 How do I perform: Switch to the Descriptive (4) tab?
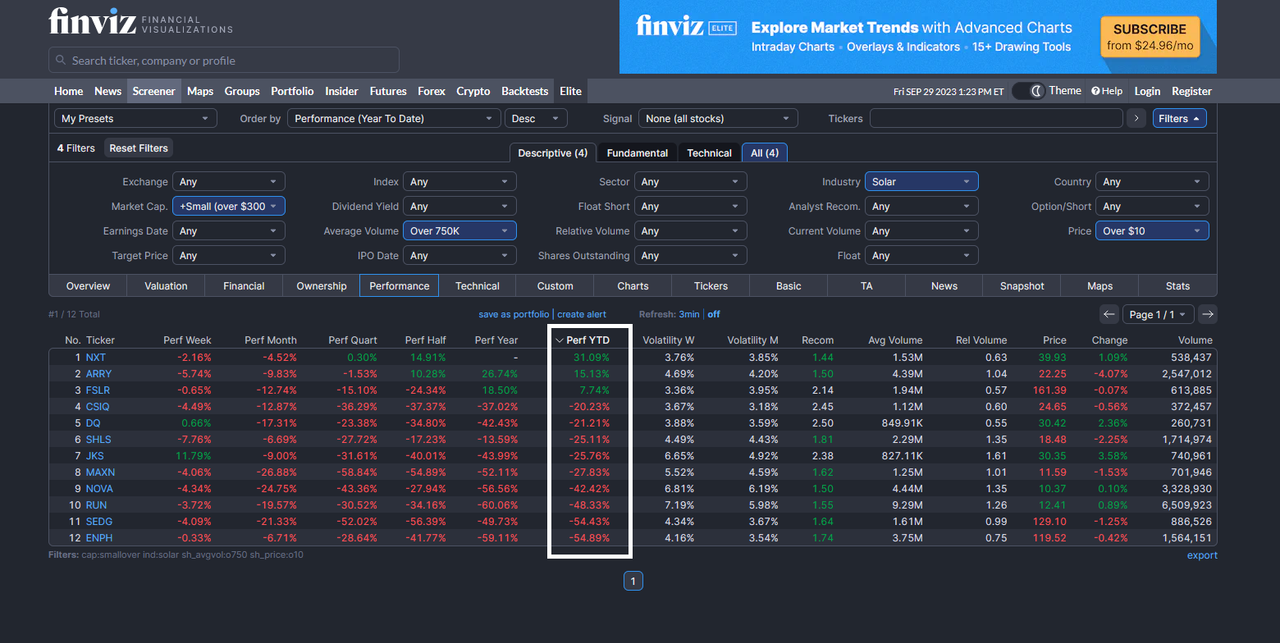pyautogui.click(x=553, y=153)
